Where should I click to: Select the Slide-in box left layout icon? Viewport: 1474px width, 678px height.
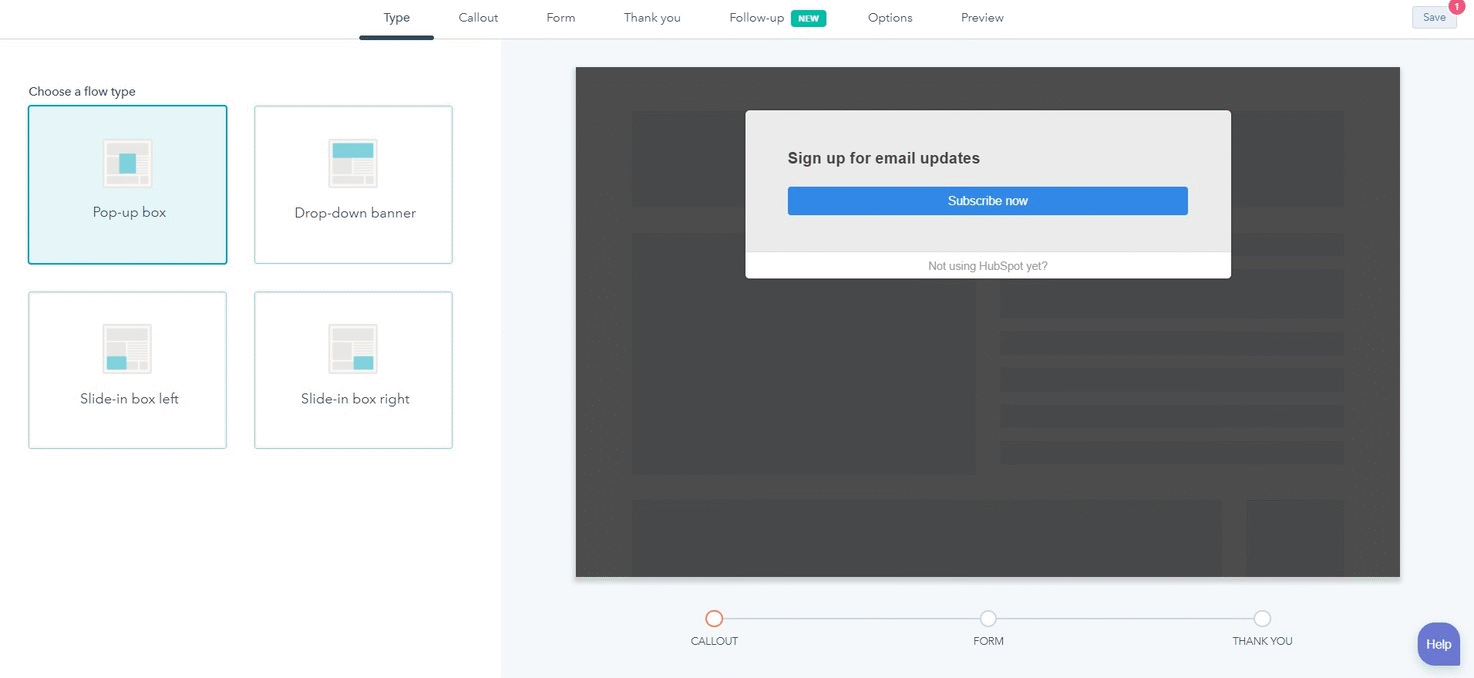click(x=127, y=349)
